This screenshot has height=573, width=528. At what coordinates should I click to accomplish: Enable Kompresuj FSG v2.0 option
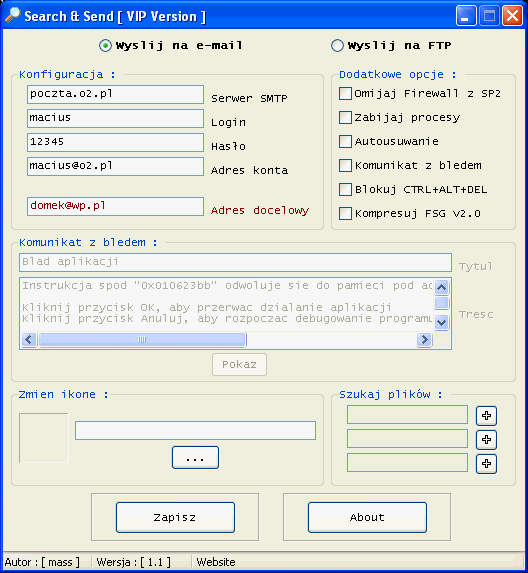[x=345, y=213]
